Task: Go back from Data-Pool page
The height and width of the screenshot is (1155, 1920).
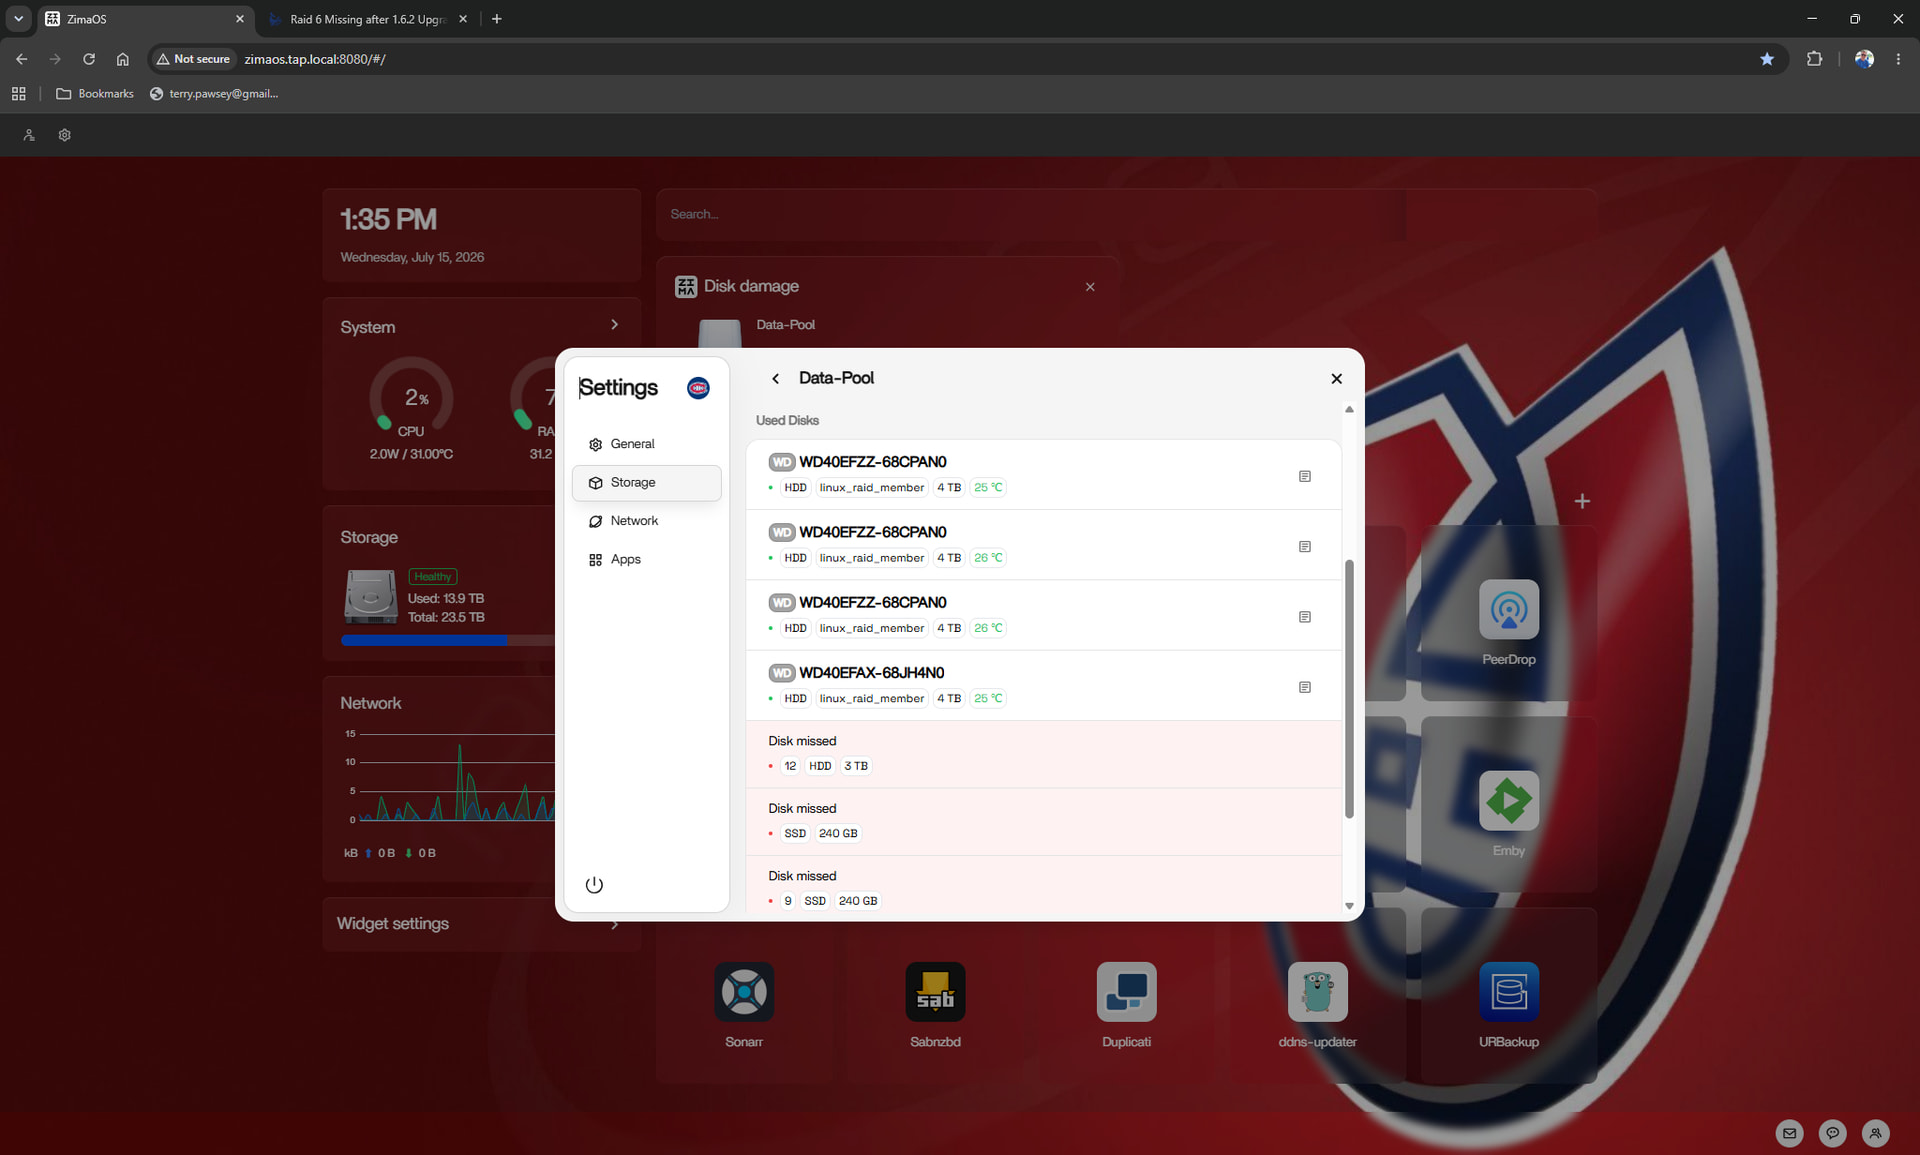Action: (x=775, y=379)
